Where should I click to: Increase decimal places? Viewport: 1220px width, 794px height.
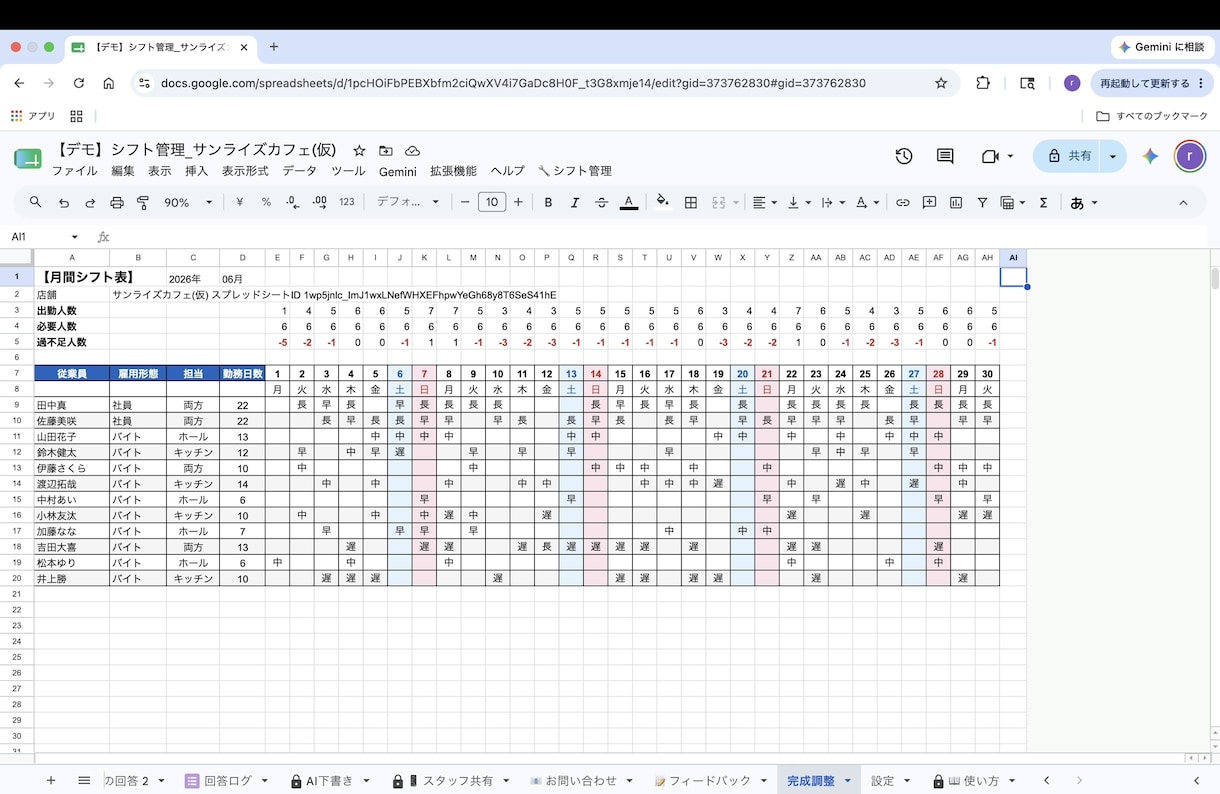320,202
